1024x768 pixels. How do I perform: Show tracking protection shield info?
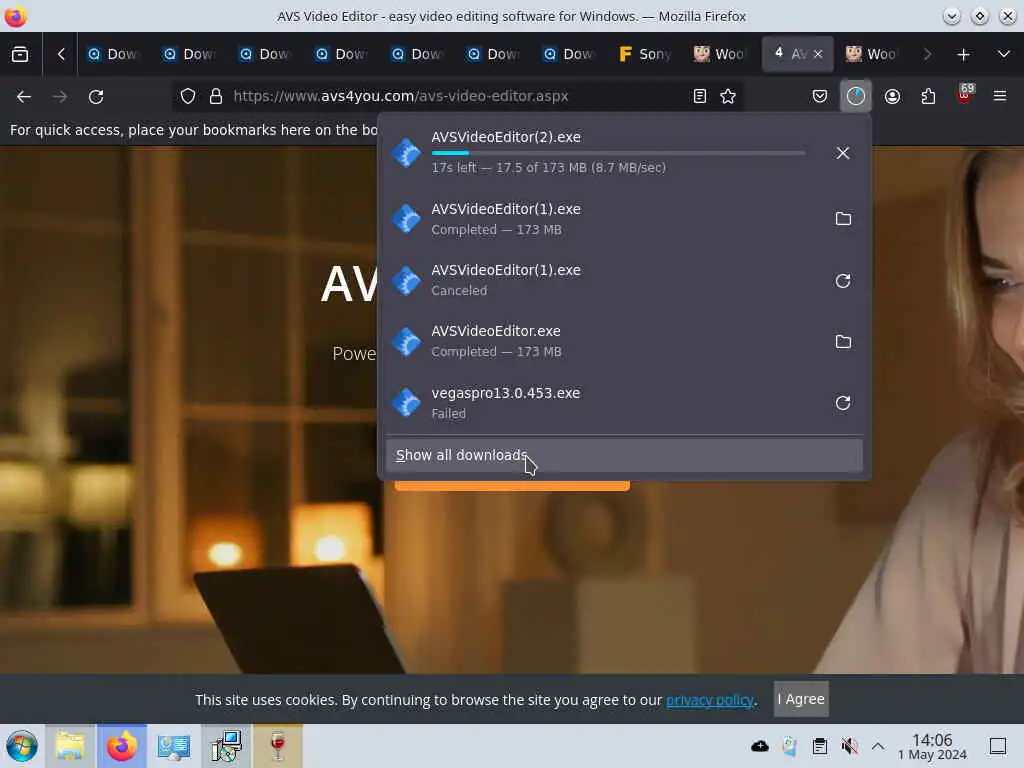coord(188,96)
